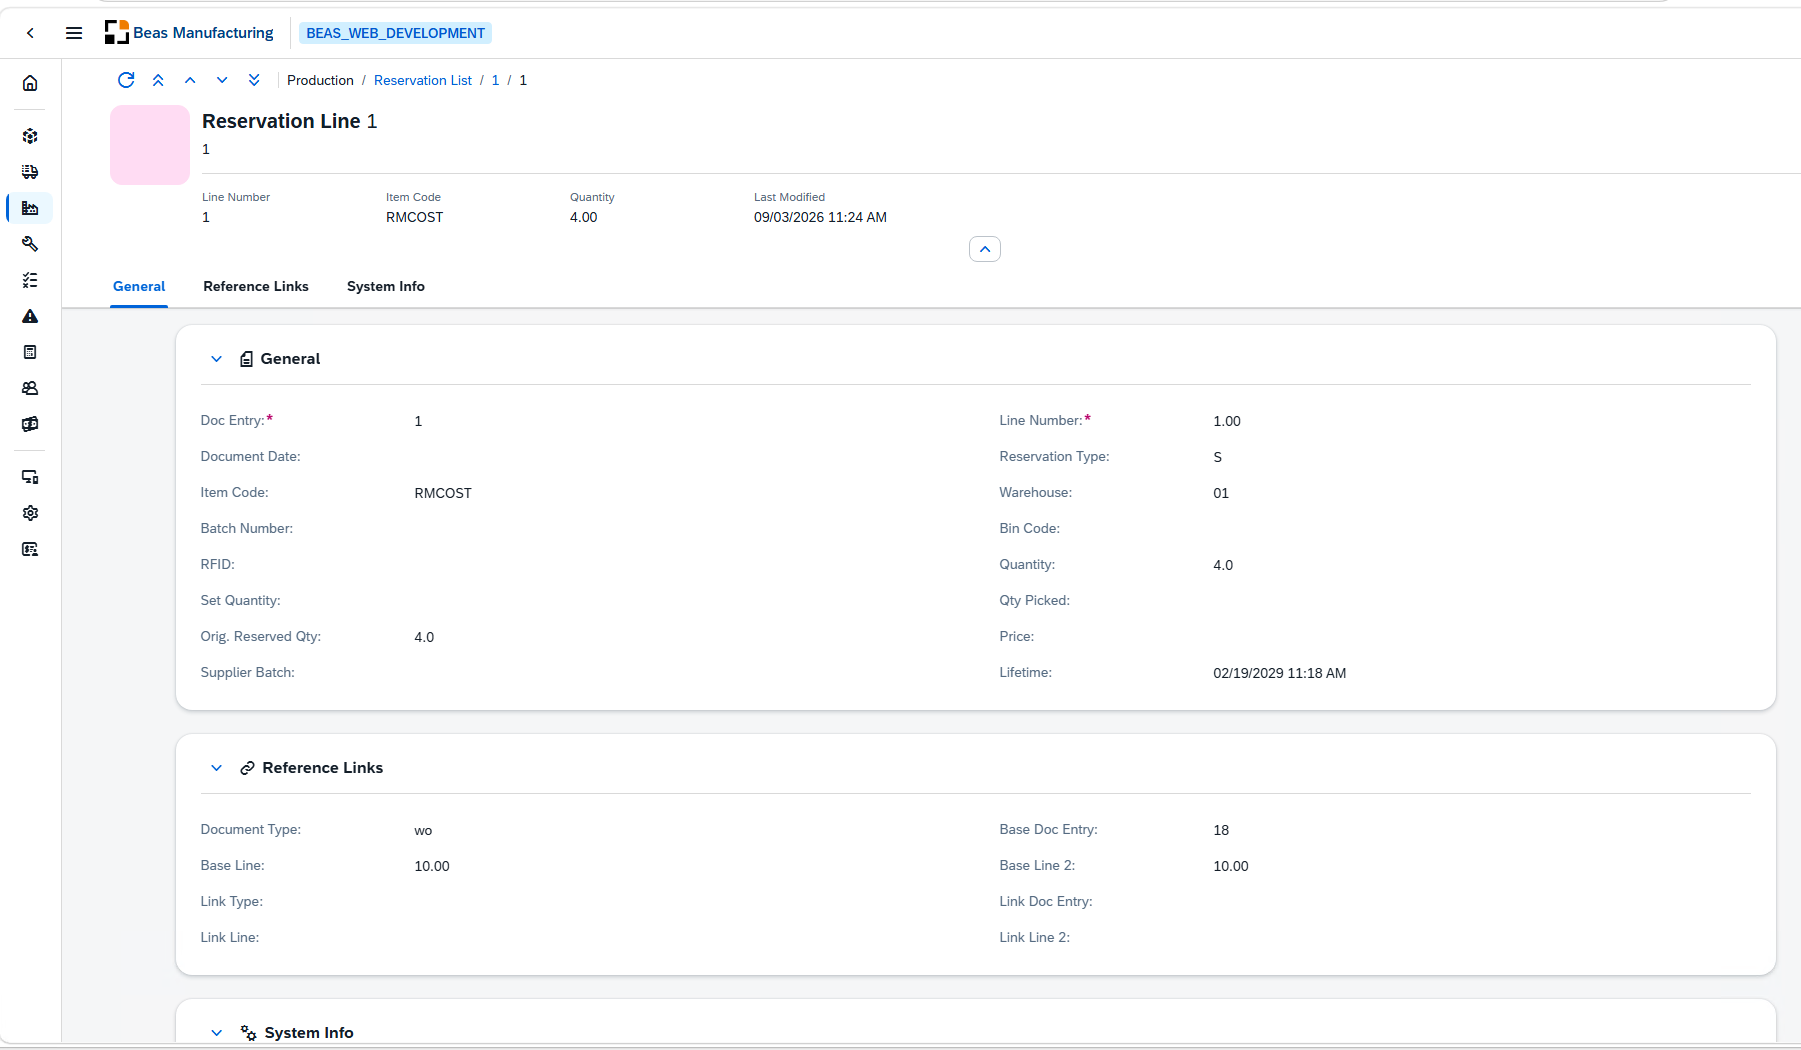Collapse the System Info section chevron

(x=216, y=1033)
